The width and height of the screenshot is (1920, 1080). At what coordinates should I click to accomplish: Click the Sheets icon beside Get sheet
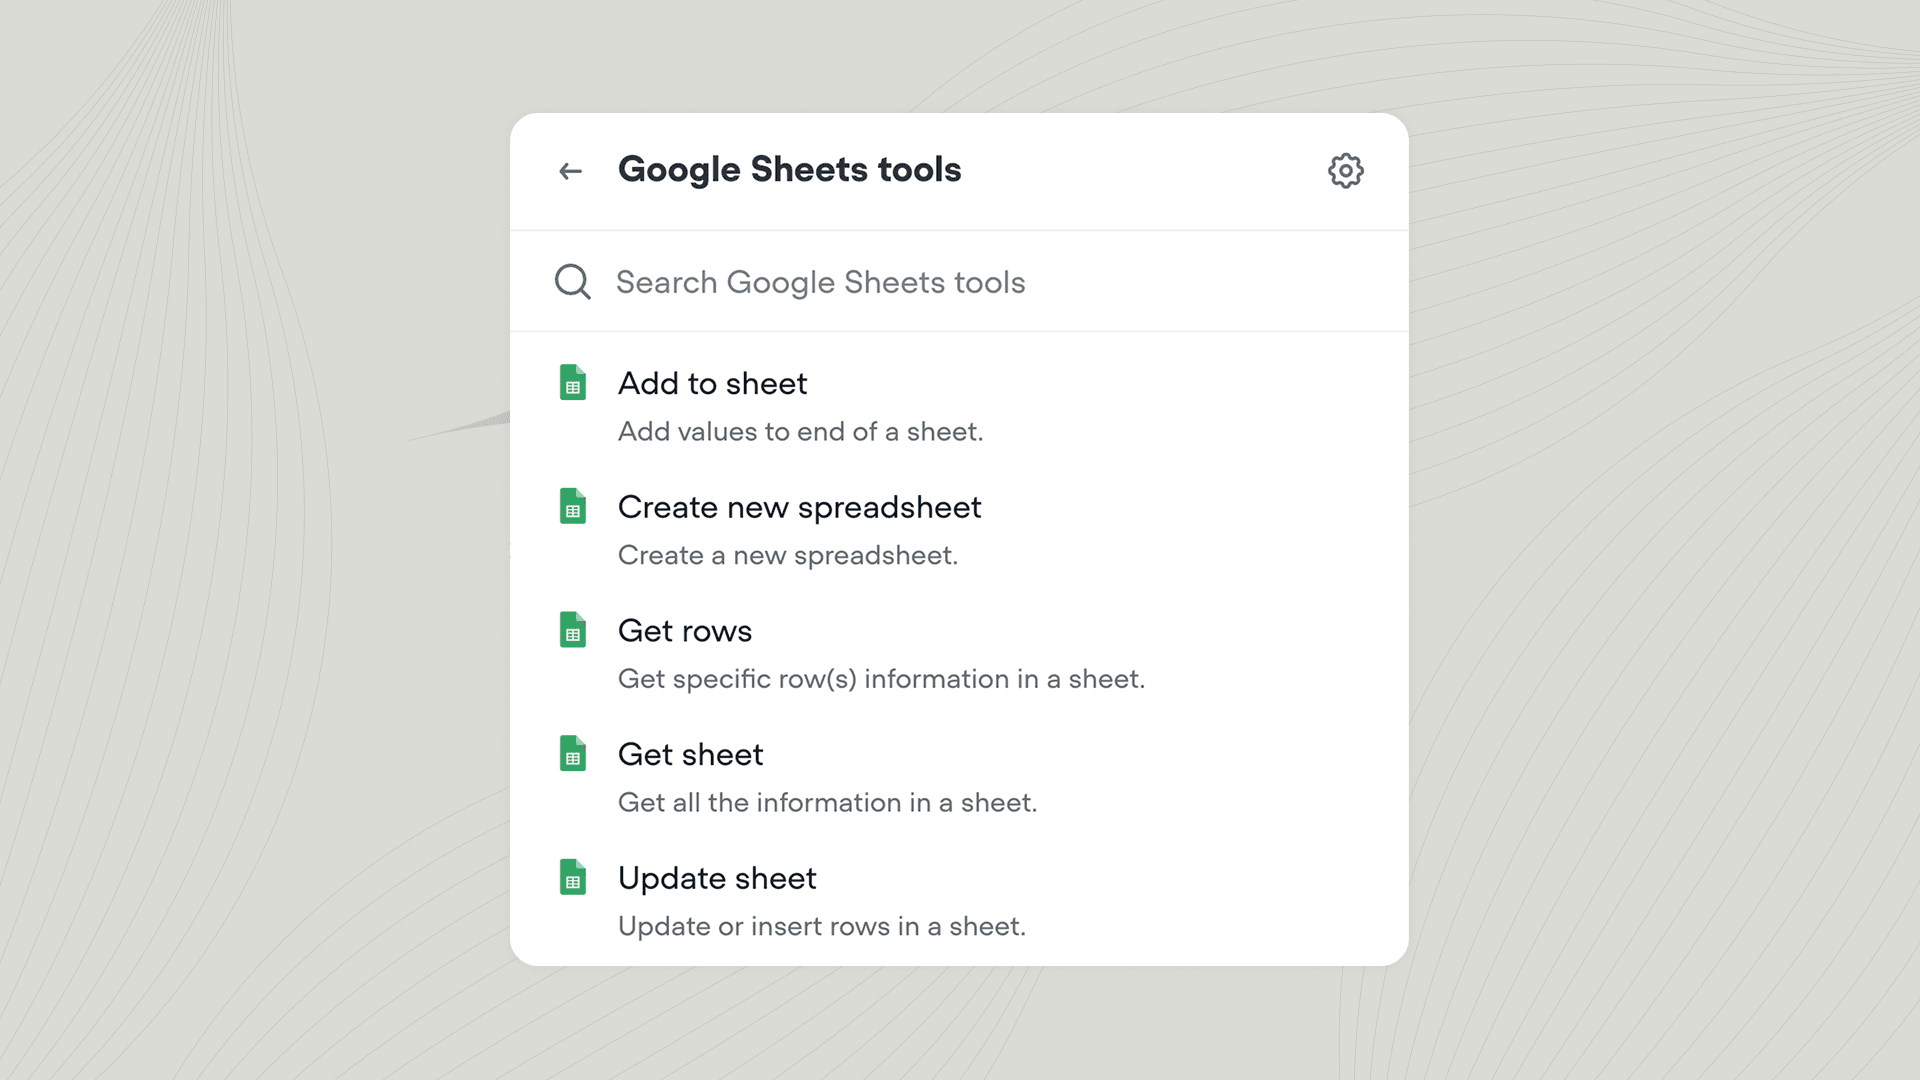573,753
